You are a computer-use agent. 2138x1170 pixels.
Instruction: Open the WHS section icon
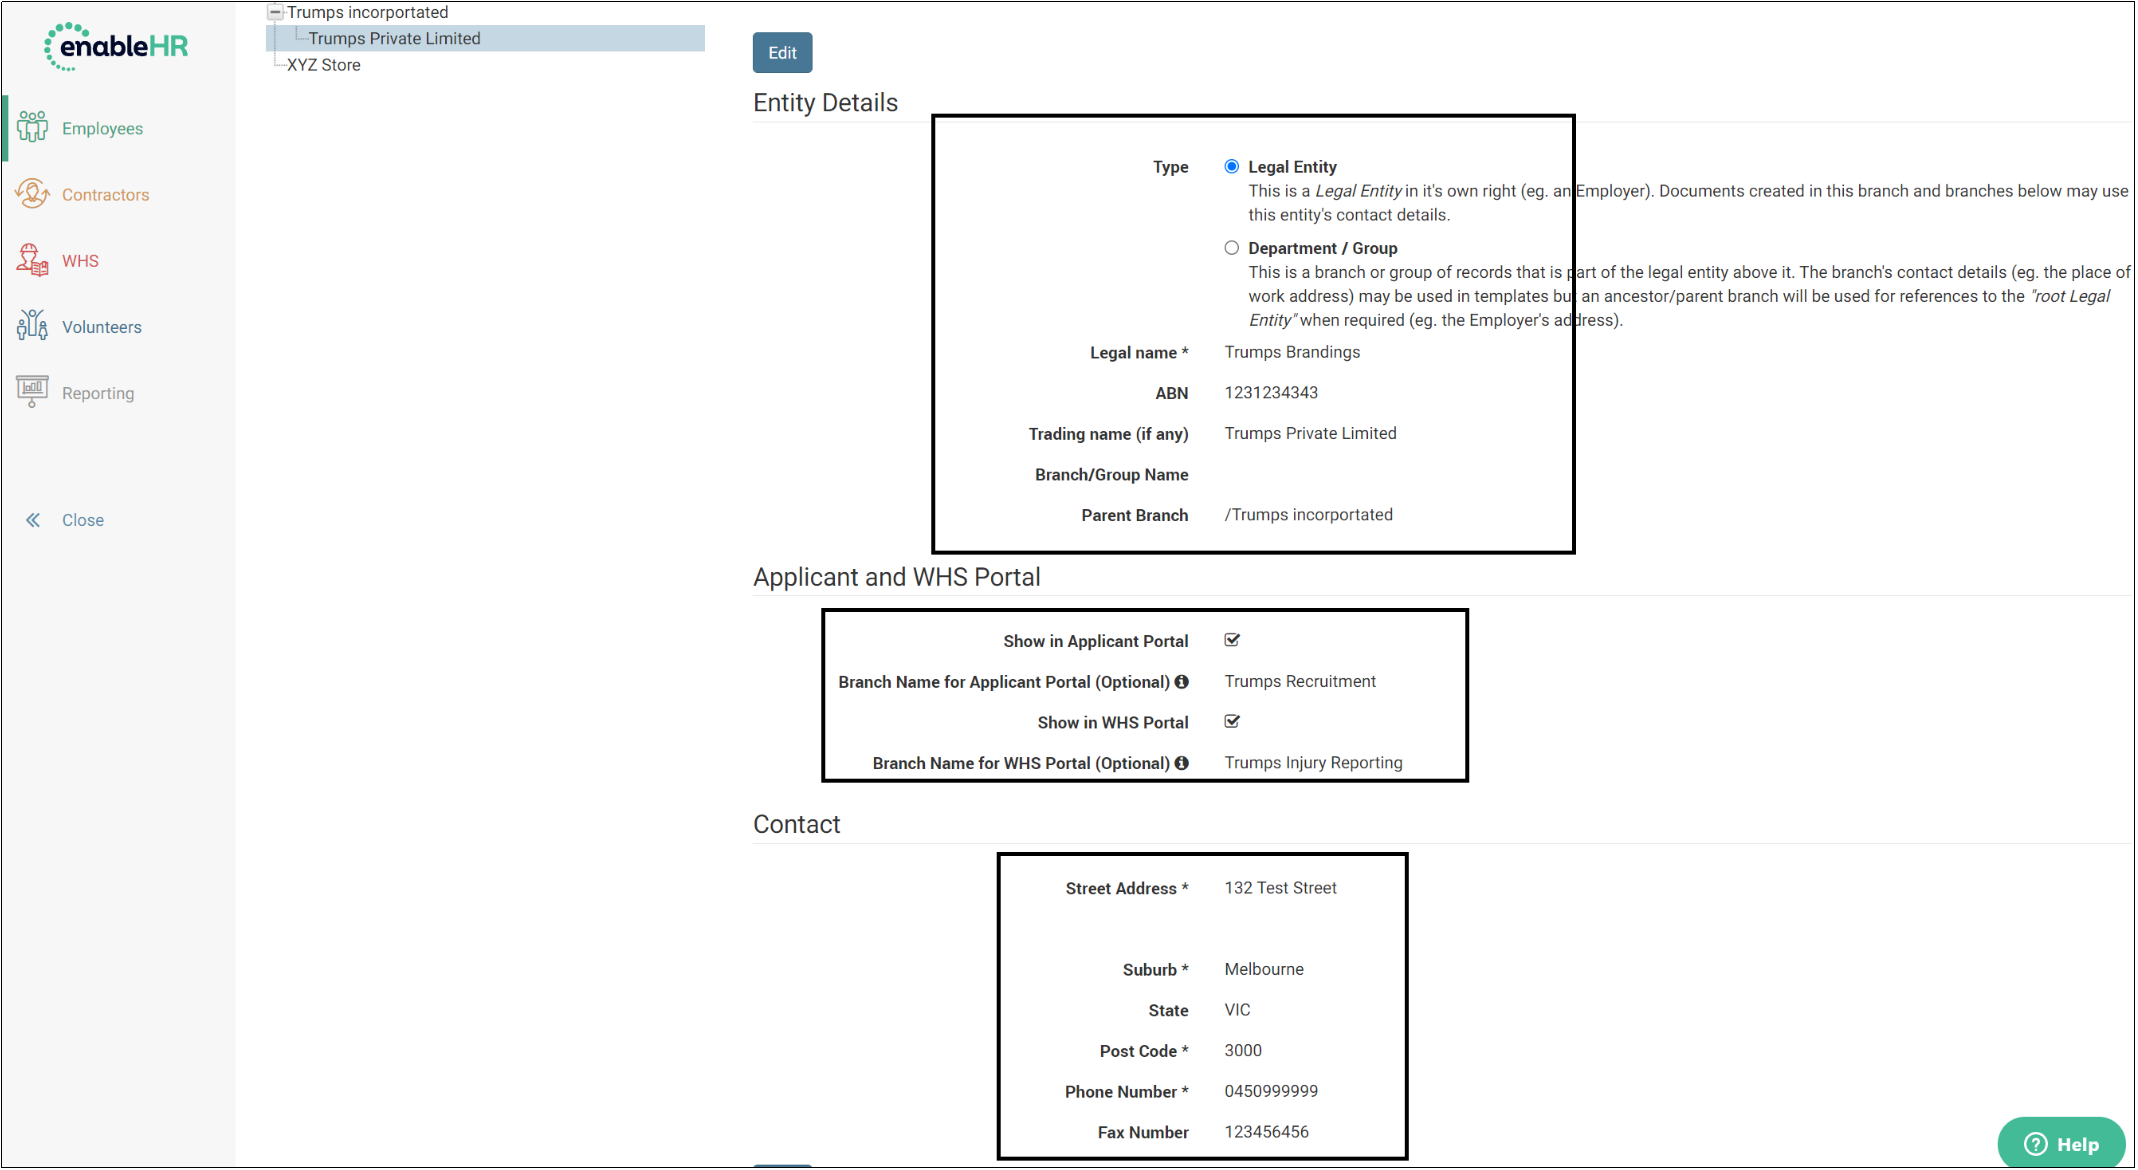click(32, 260)
